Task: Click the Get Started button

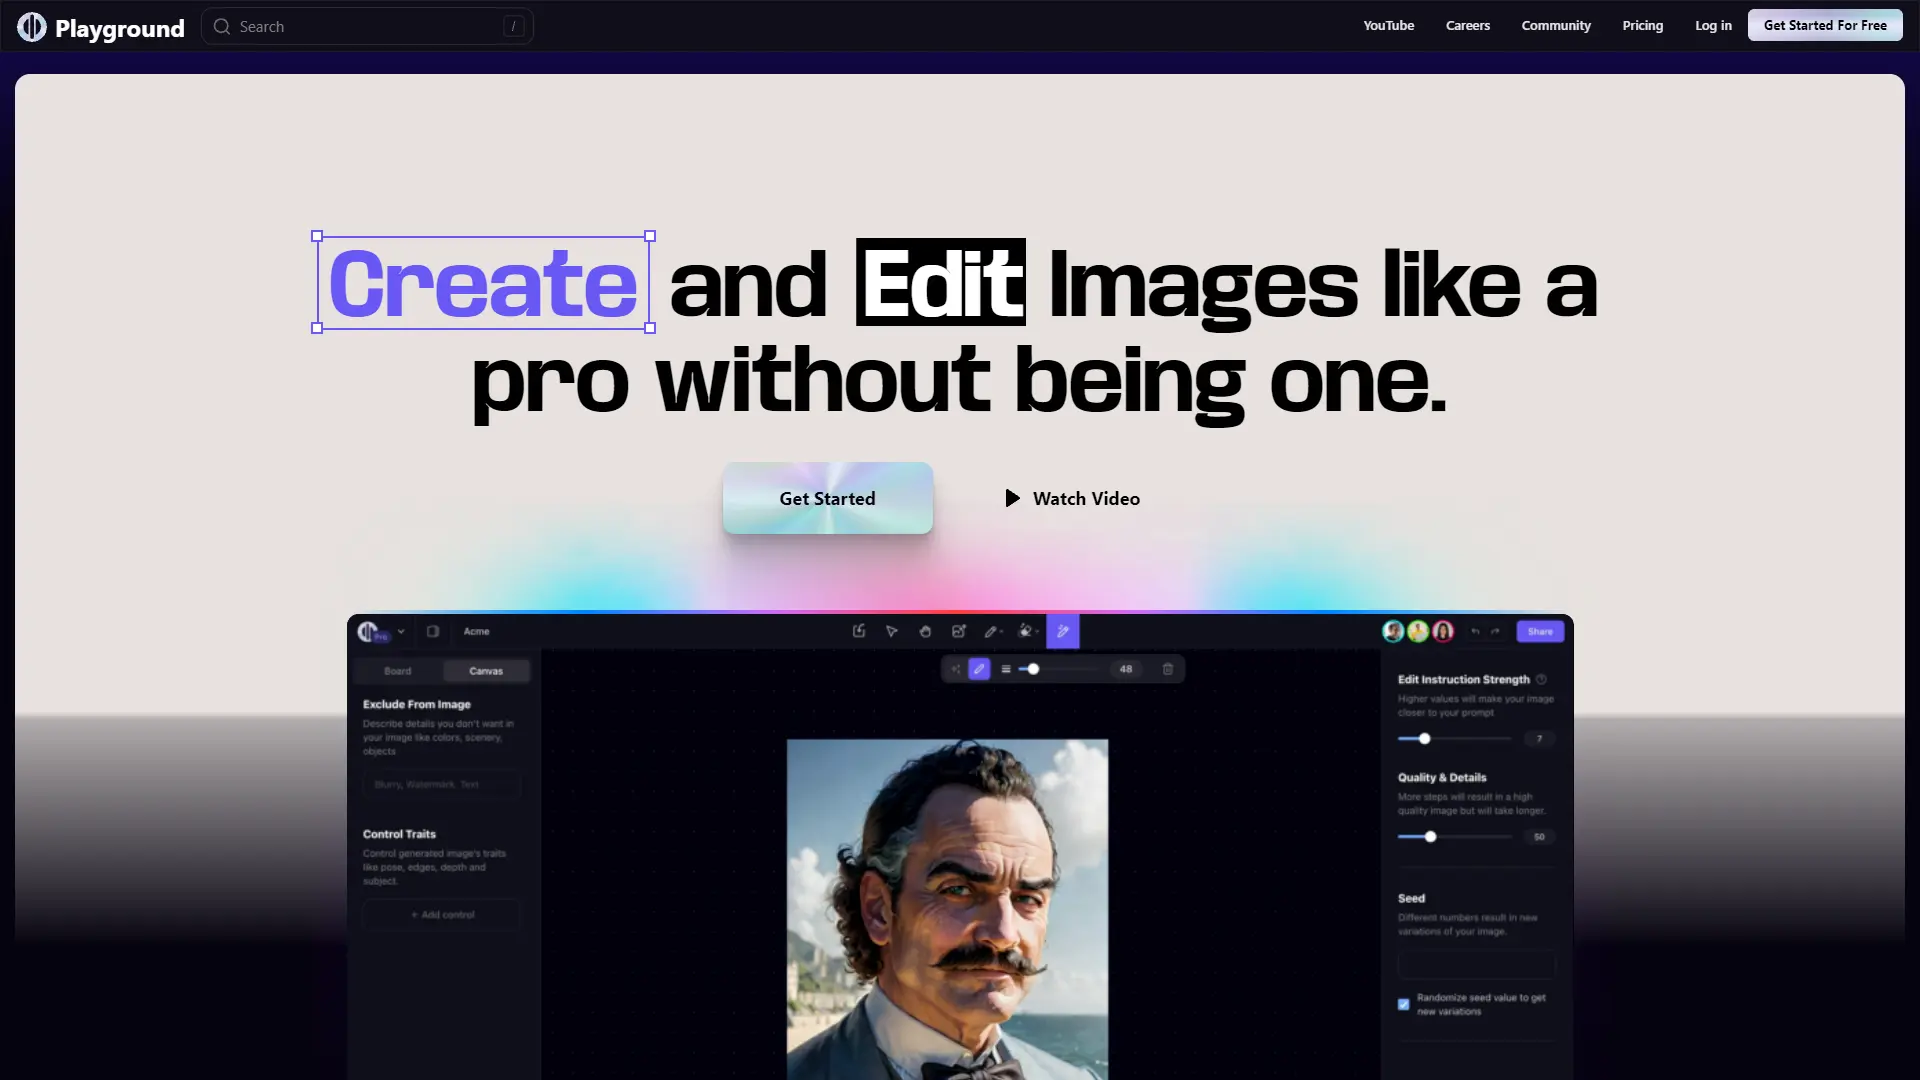Action: coord(827,498)
